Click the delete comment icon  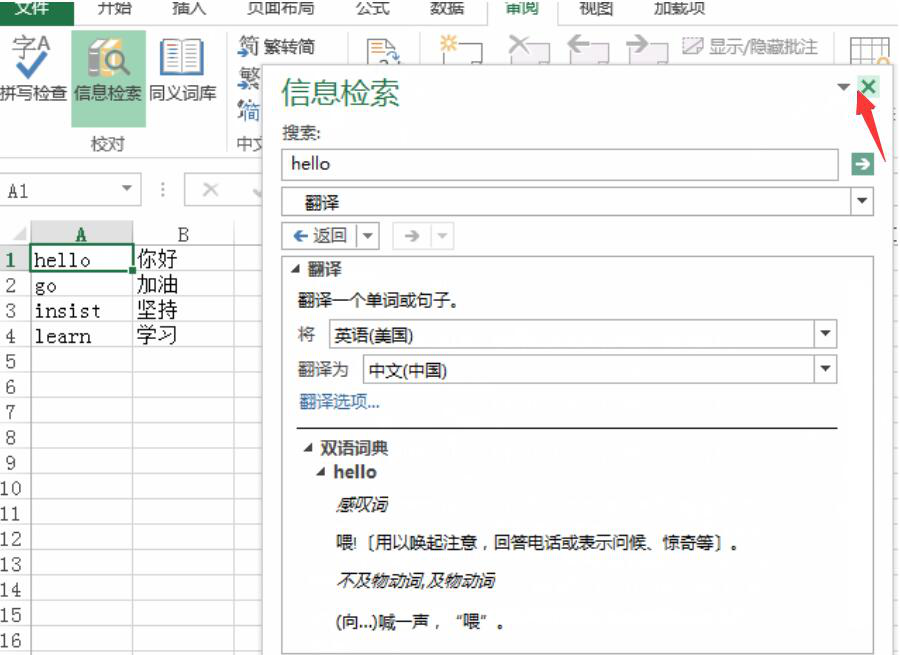pyautogui.click(x=528, y=48)
